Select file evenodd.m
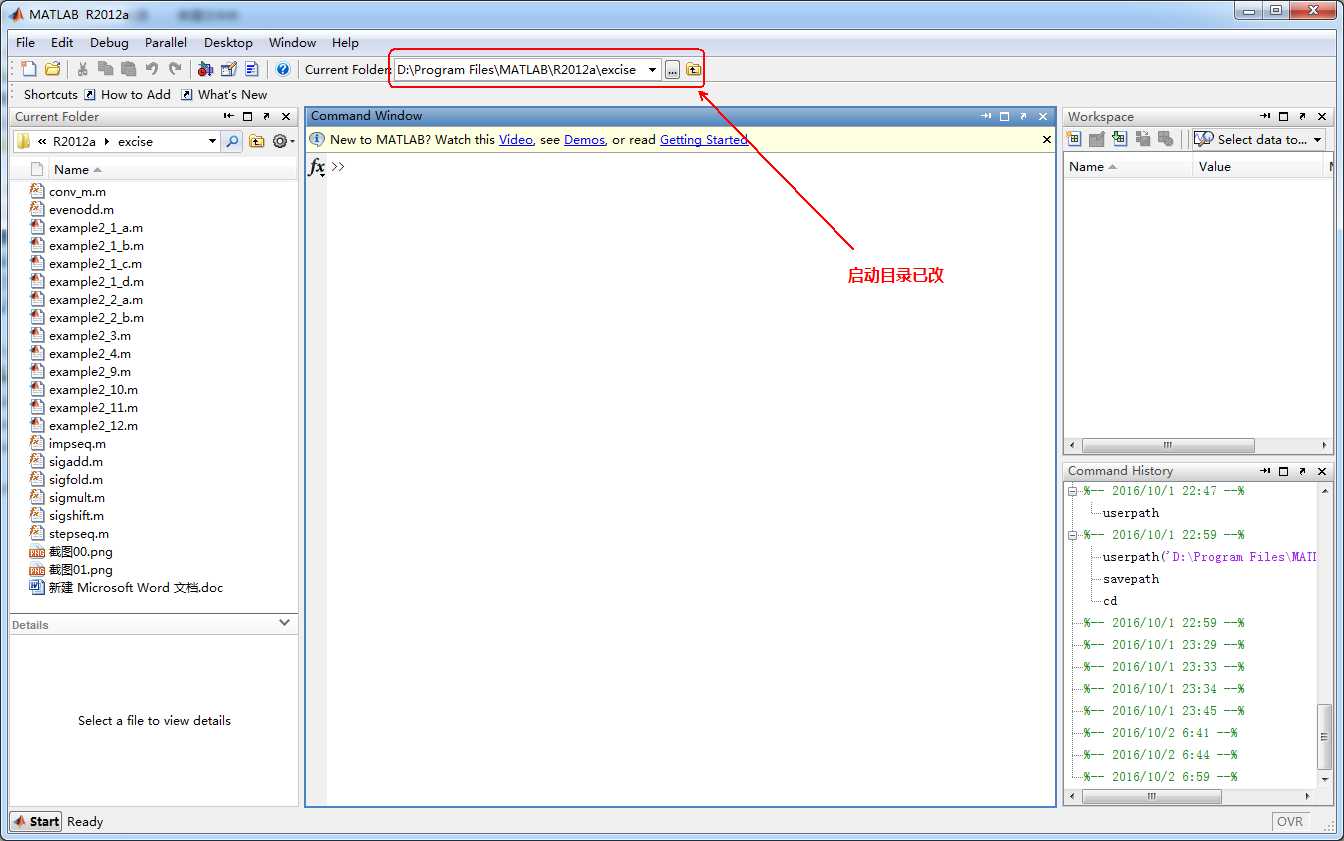1344x841 pixels. tap(81, 209)
